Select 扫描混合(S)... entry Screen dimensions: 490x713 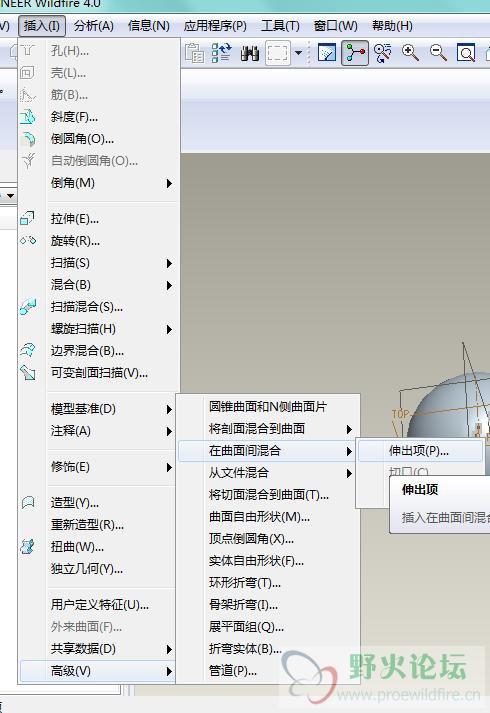tap(99, 307)
